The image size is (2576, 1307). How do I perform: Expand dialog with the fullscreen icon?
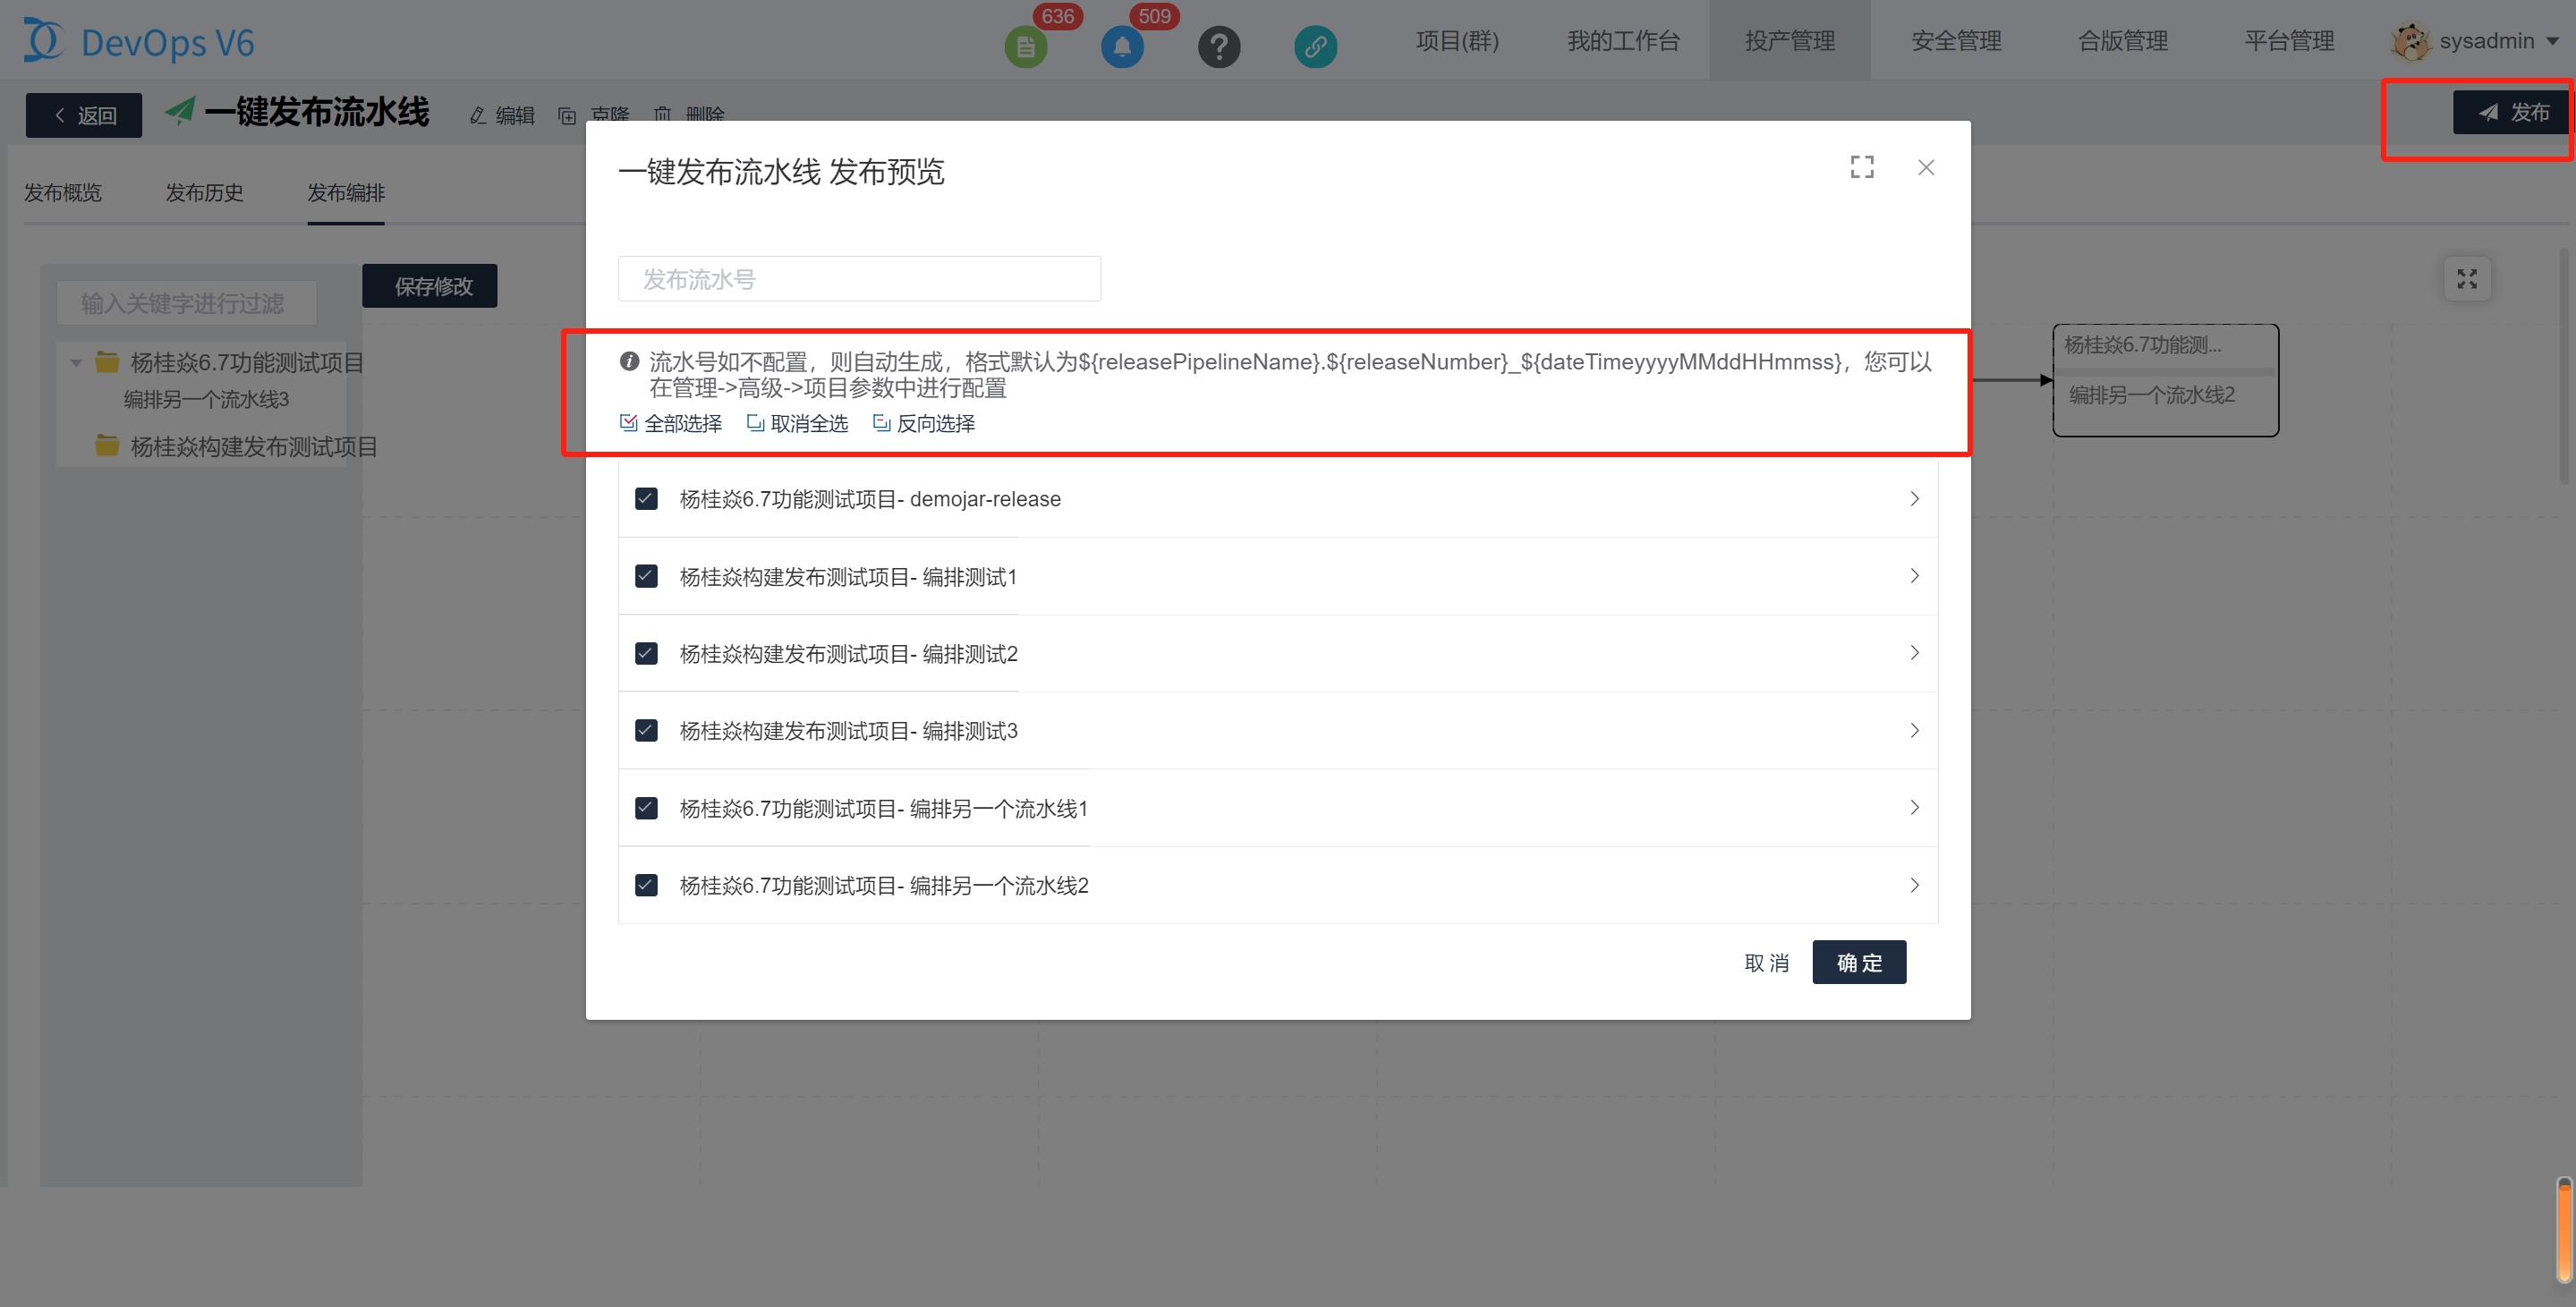click(x=1861, y=167)
